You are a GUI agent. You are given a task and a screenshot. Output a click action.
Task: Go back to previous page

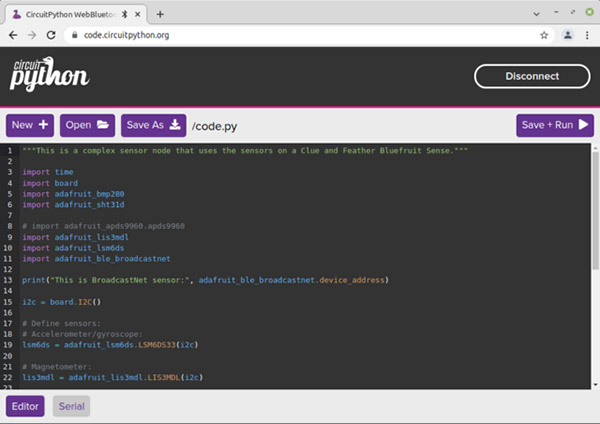click(x=13, y=34)
